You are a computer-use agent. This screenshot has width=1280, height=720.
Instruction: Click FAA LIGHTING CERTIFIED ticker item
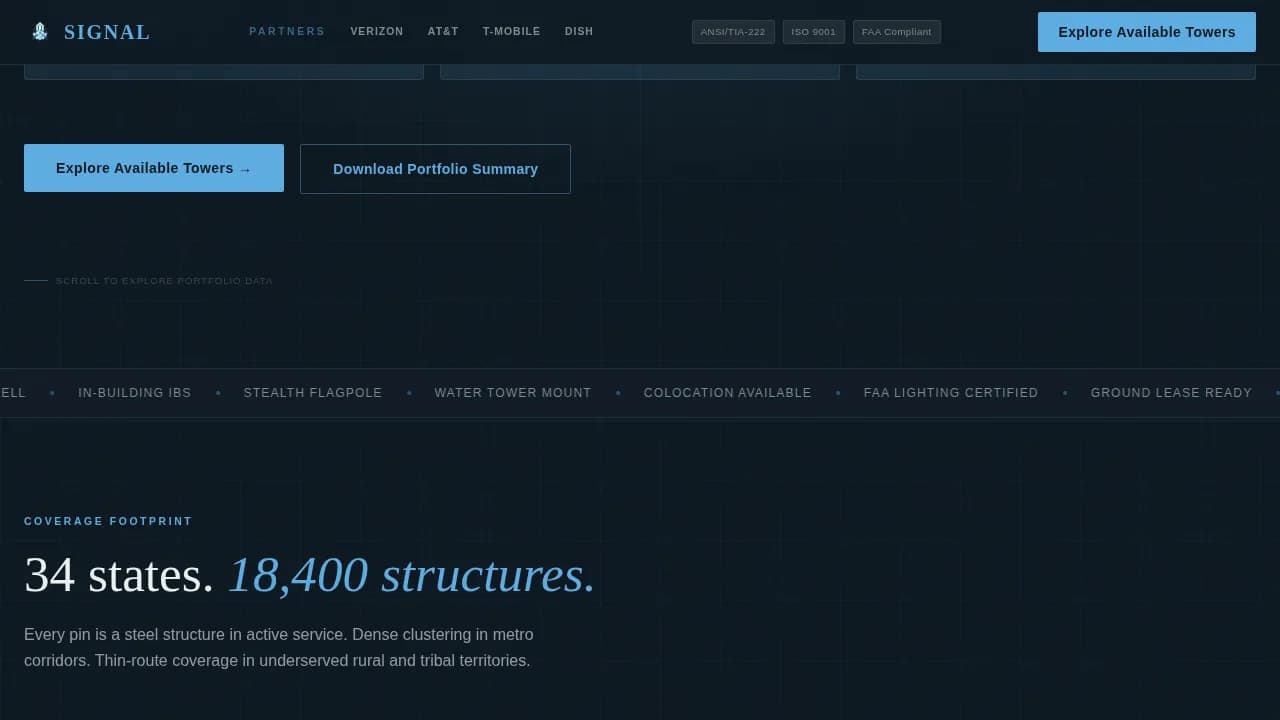click(951, 393)
